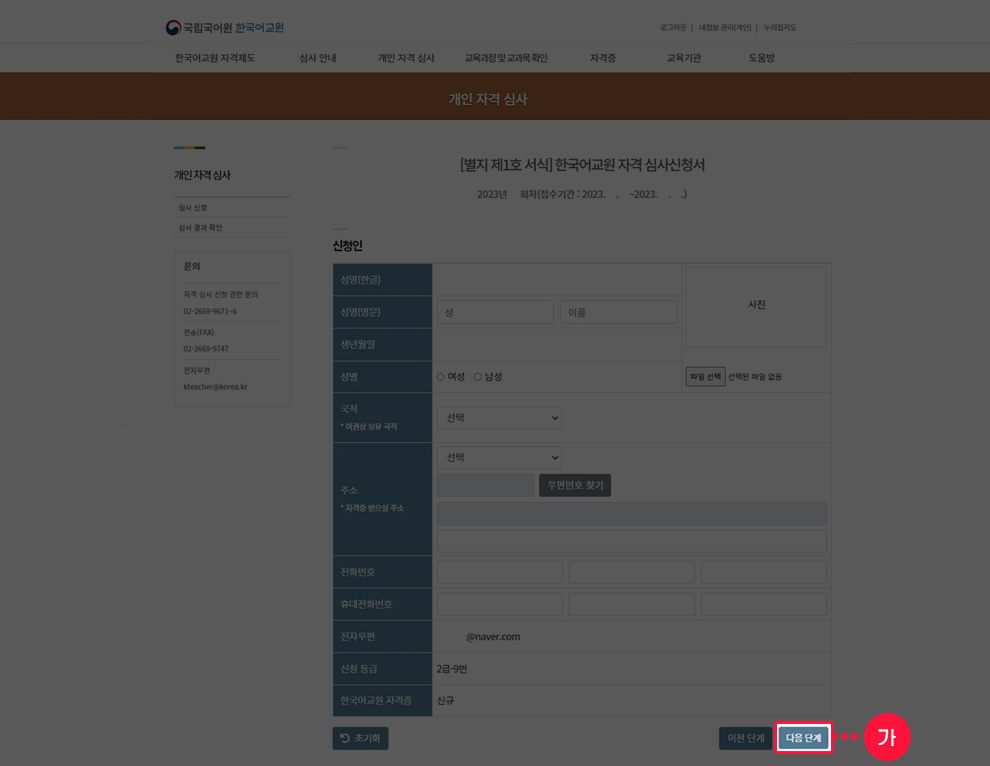The height and width of the screenshot is (766, 990).
Task: Open the 도움방 menu
Action: tap(760, 58)
